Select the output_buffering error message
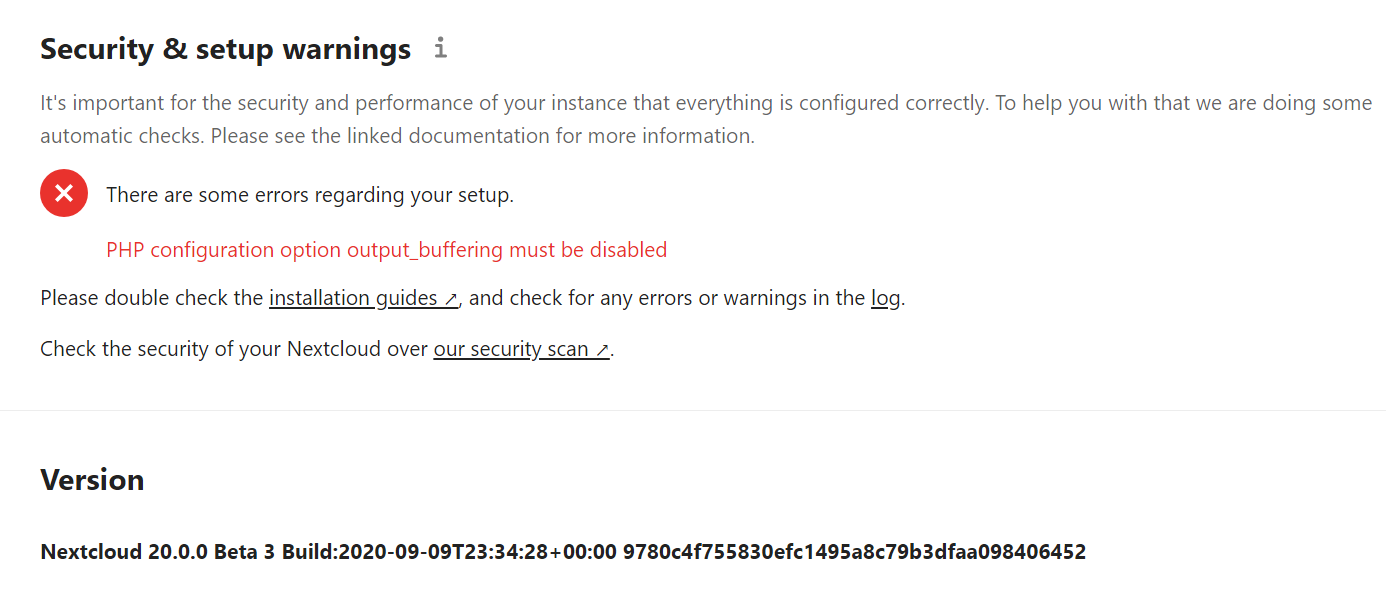The image size is (1386, 604). [386, 249]
